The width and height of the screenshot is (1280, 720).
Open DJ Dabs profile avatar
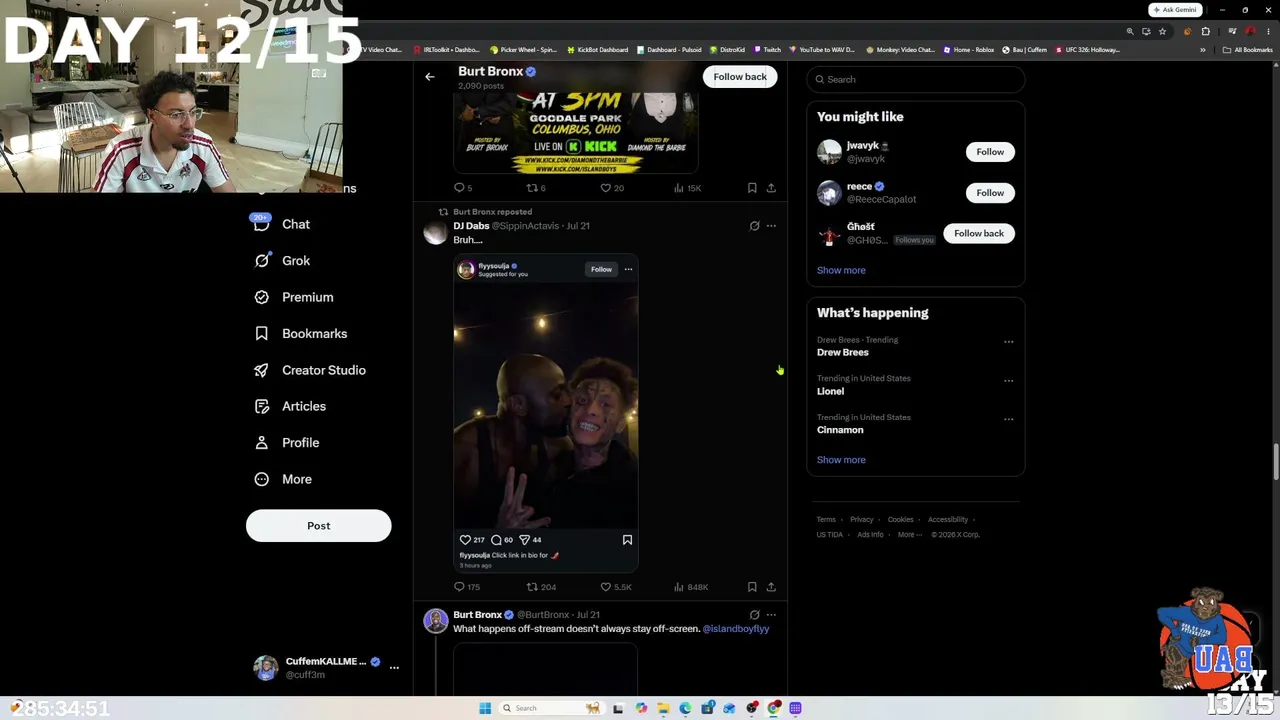coord(435,232)
